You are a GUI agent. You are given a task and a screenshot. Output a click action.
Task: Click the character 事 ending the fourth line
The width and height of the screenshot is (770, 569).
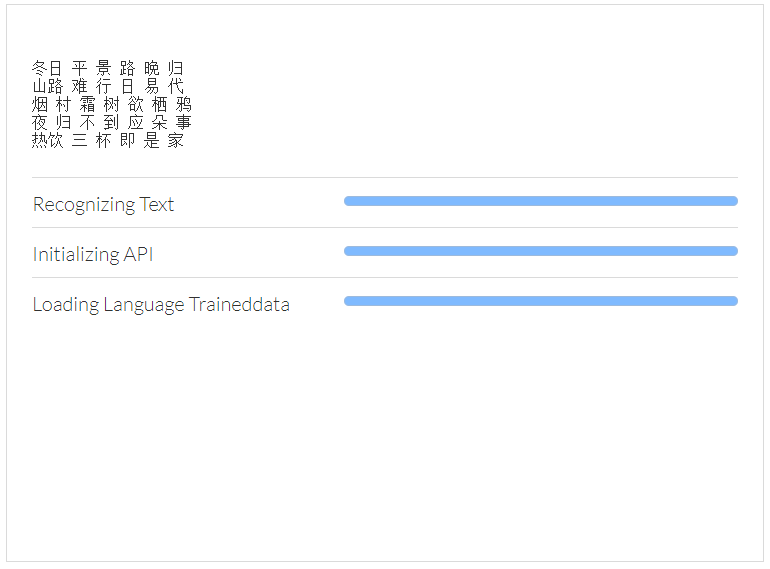pos(183,122)
